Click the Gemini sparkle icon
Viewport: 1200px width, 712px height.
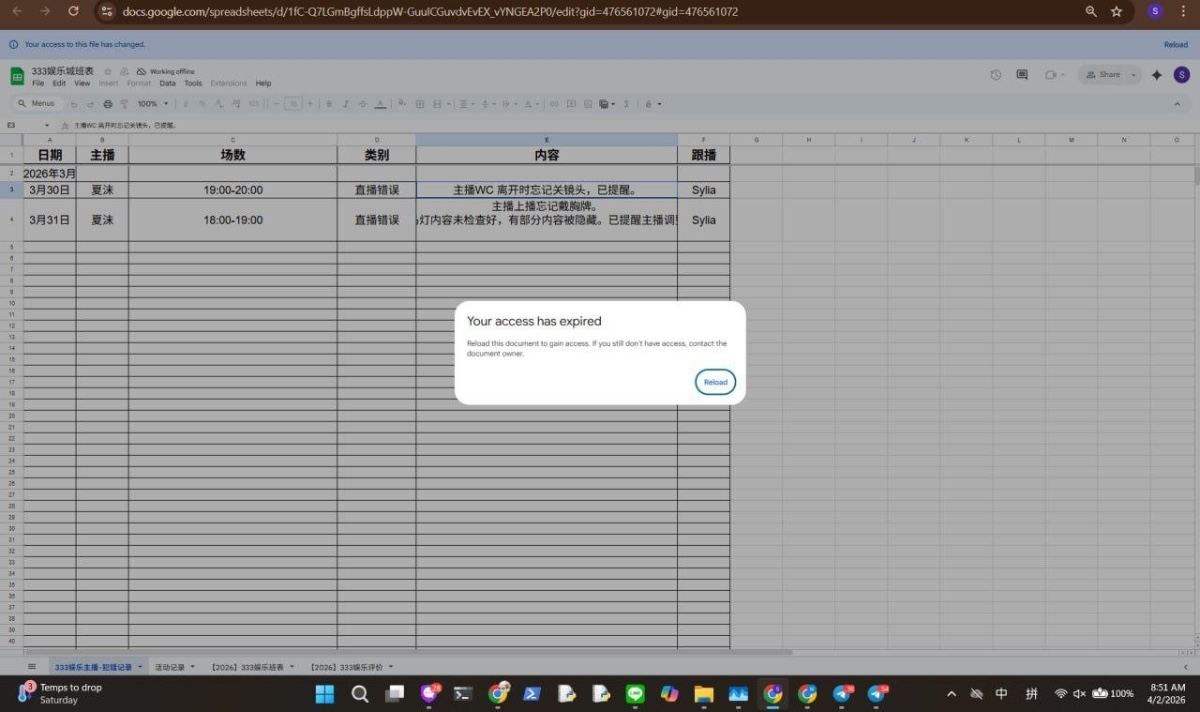pos(1157,75)
